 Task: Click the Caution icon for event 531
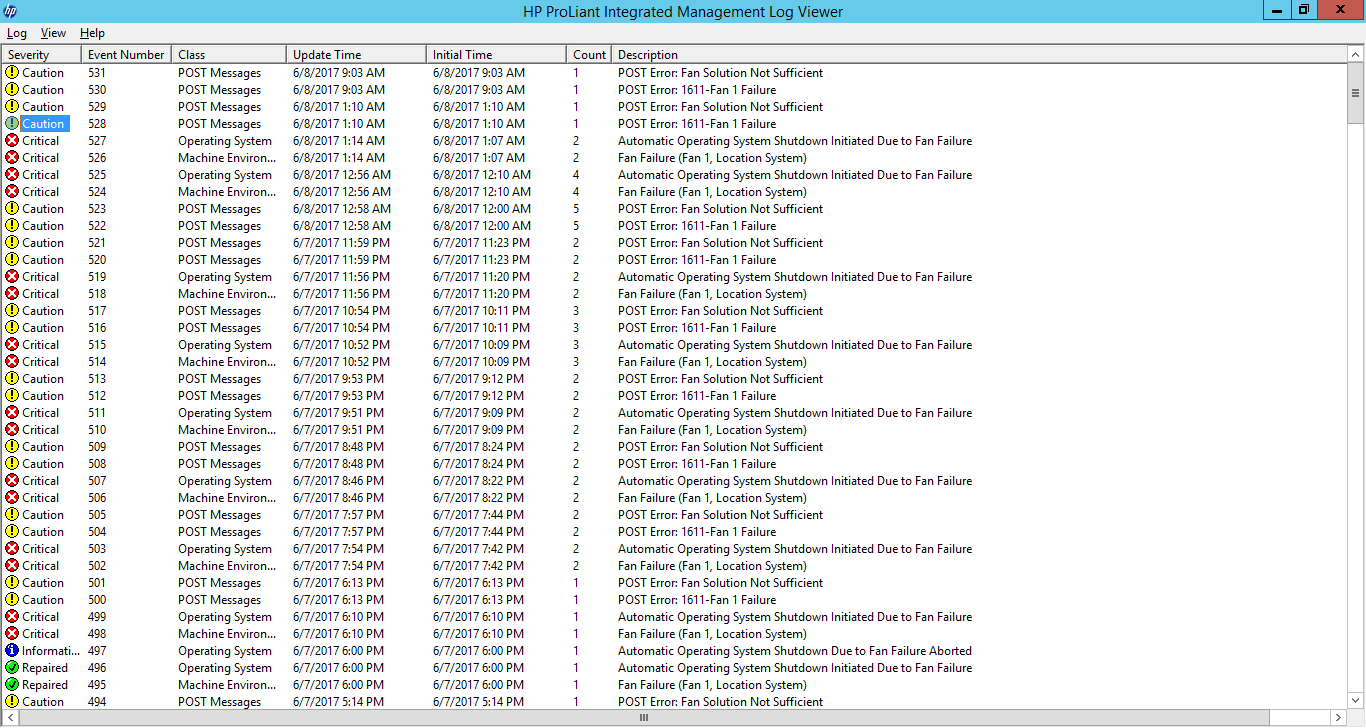click(12, 73)
